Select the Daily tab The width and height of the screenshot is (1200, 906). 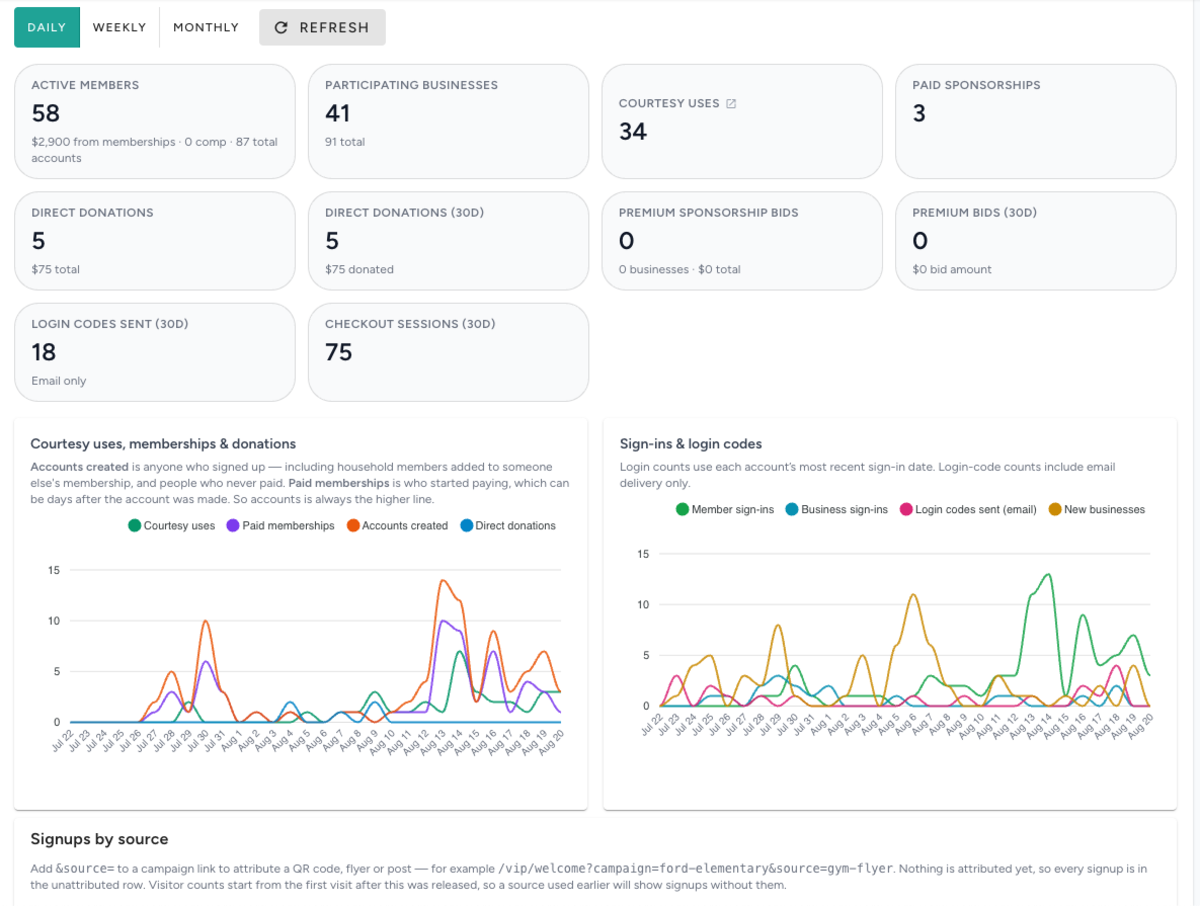(47, 27)
